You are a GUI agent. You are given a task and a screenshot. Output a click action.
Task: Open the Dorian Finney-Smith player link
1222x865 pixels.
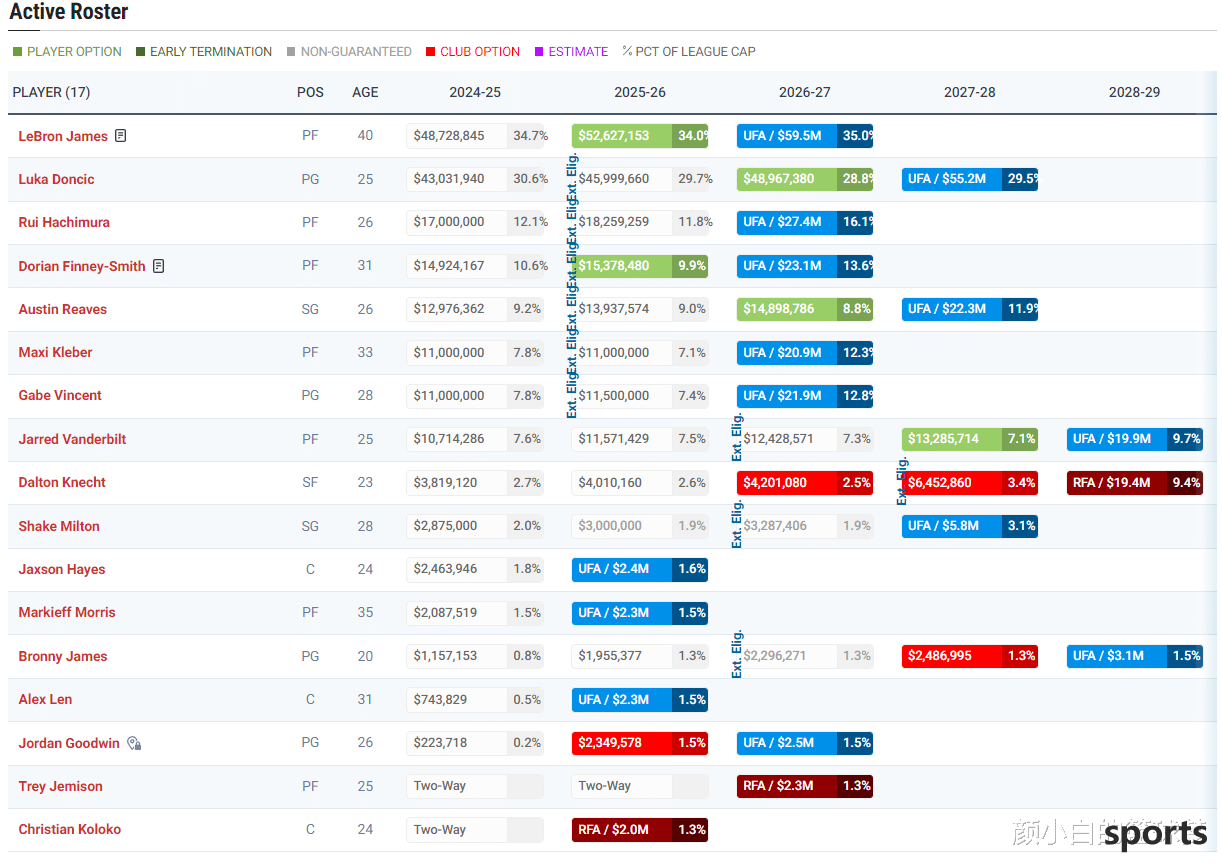[82, 266]
